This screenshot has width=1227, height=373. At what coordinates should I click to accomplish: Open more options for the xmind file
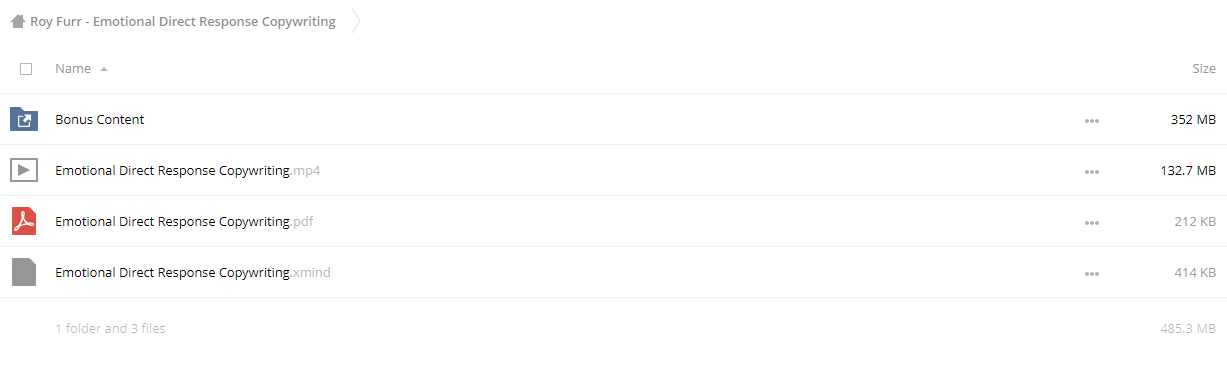pyautogui.click(x=1092, y=274)
